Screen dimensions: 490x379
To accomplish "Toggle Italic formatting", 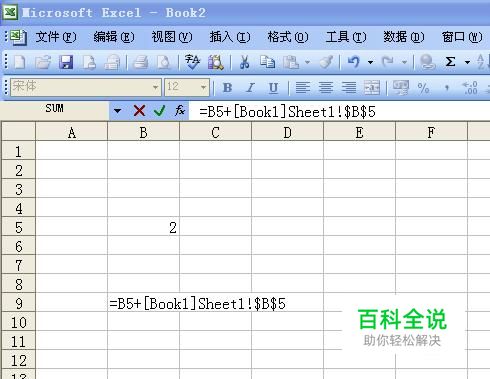I will (x=250, y=88).
